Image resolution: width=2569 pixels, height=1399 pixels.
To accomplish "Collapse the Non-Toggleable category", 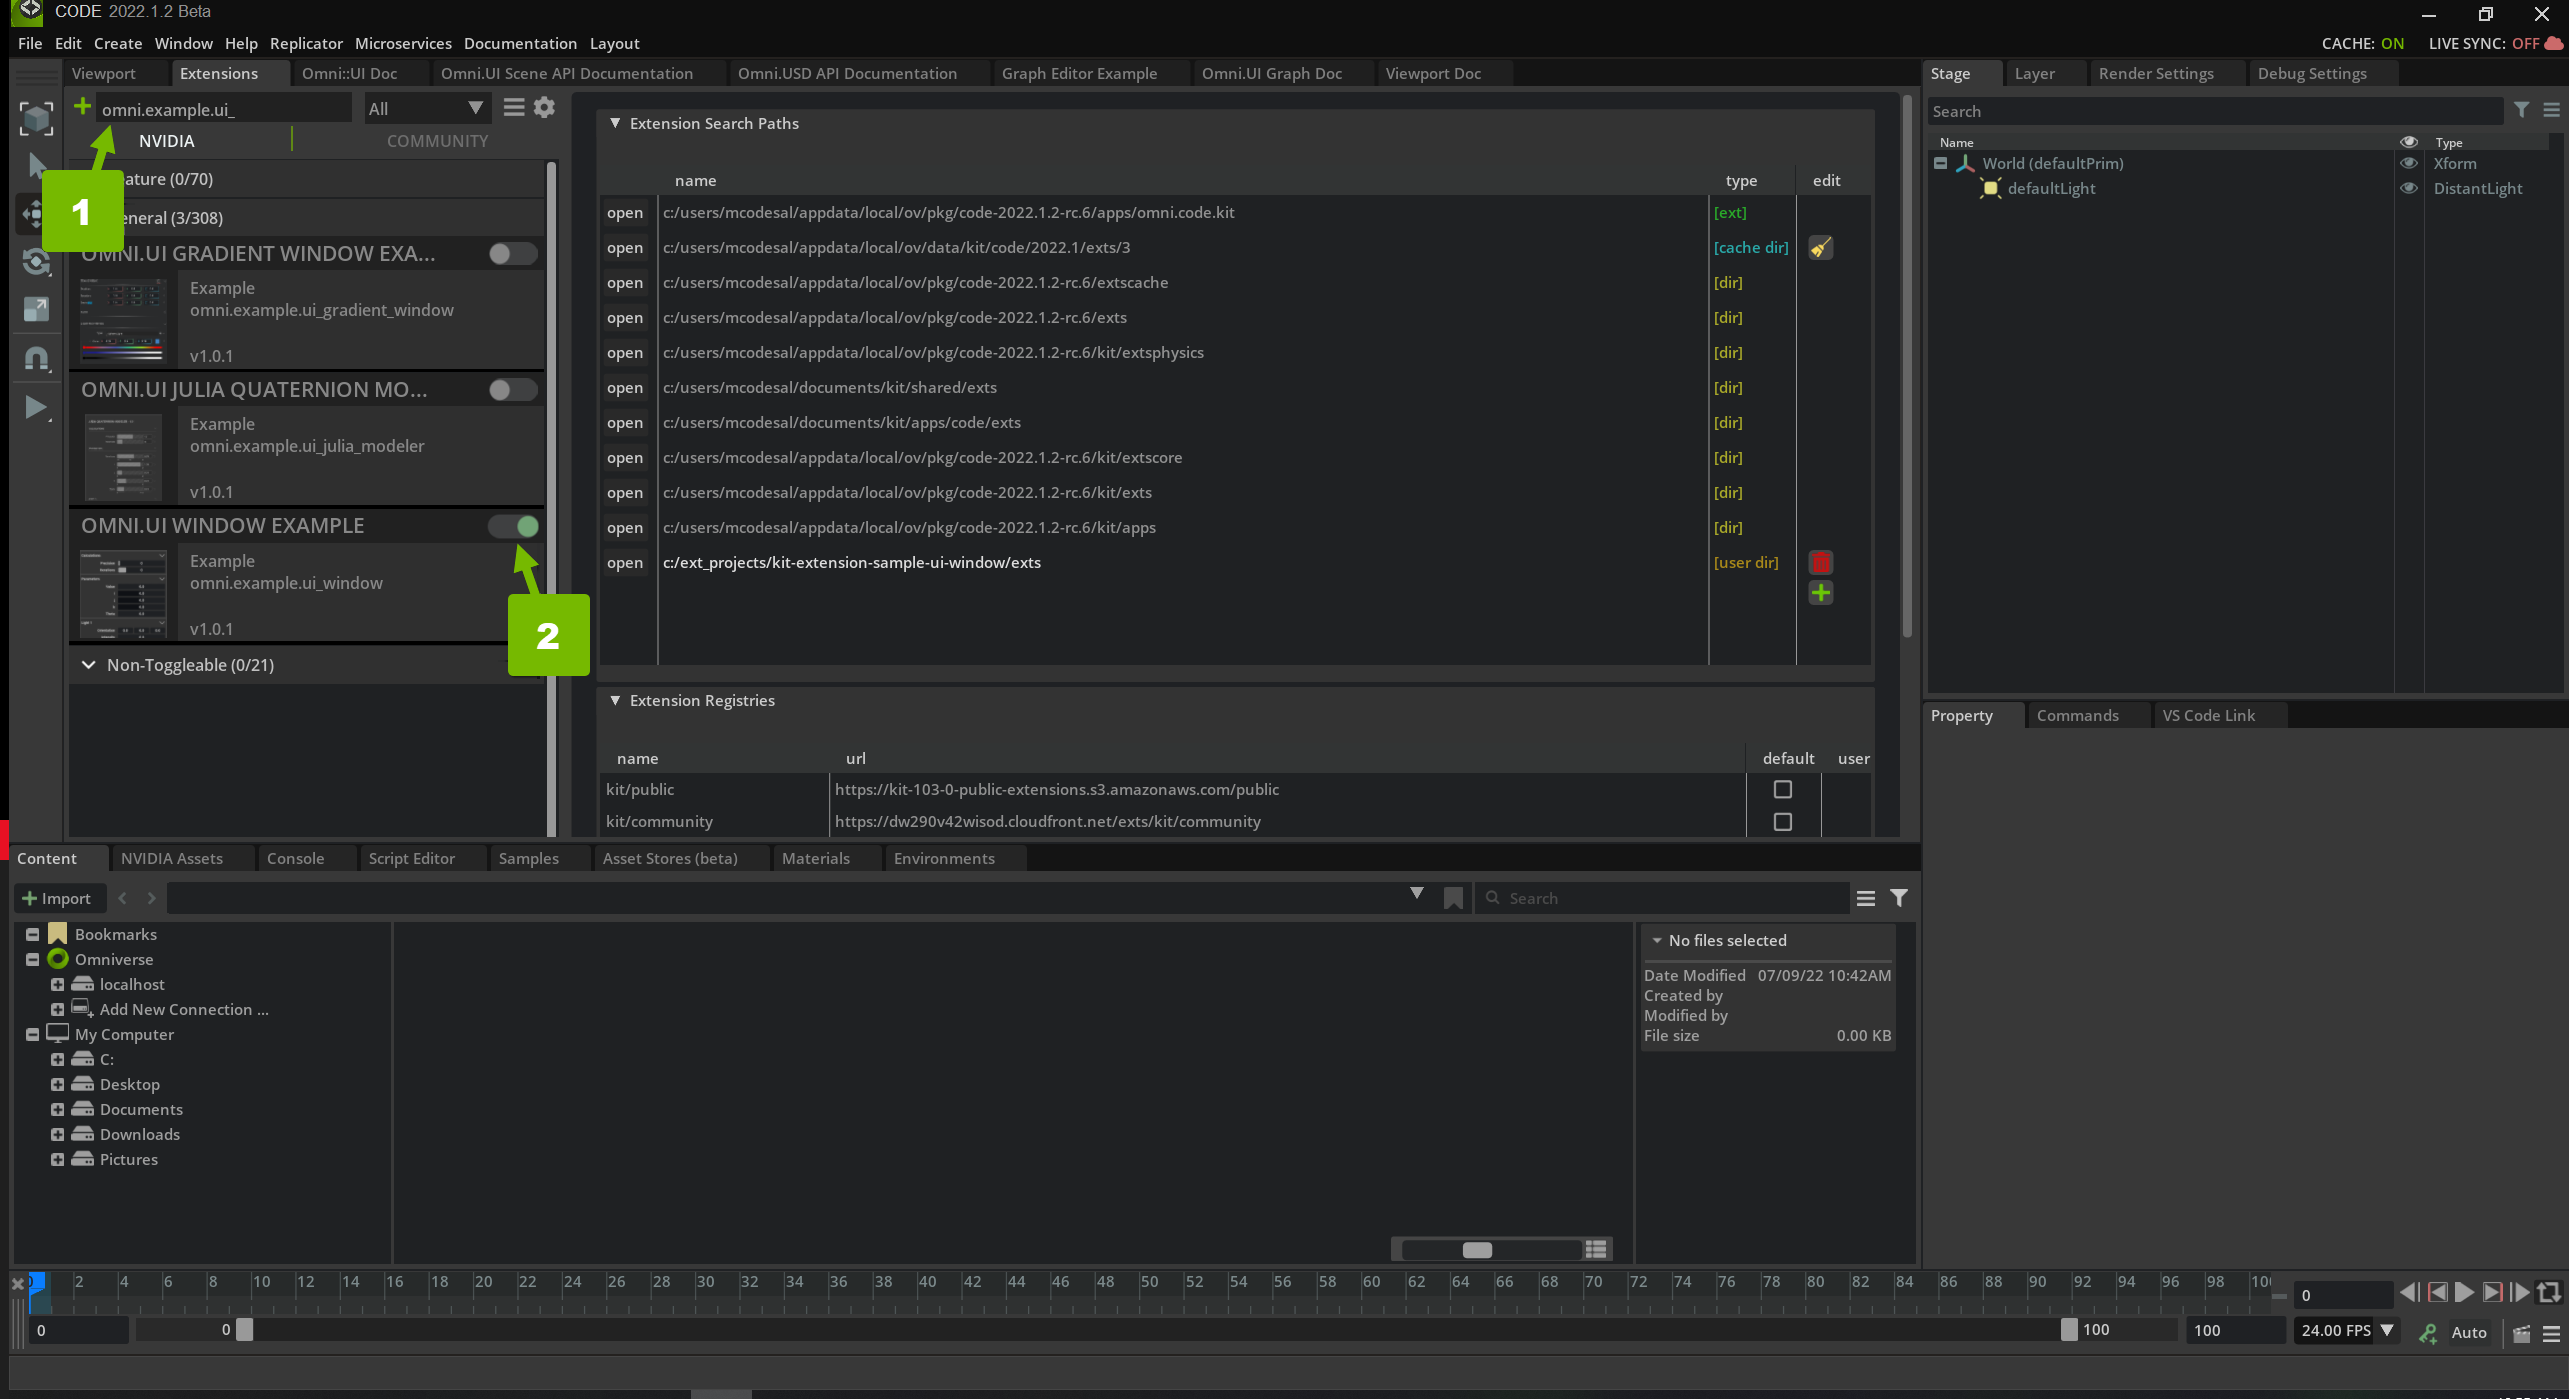I will [x=89, y=665].
